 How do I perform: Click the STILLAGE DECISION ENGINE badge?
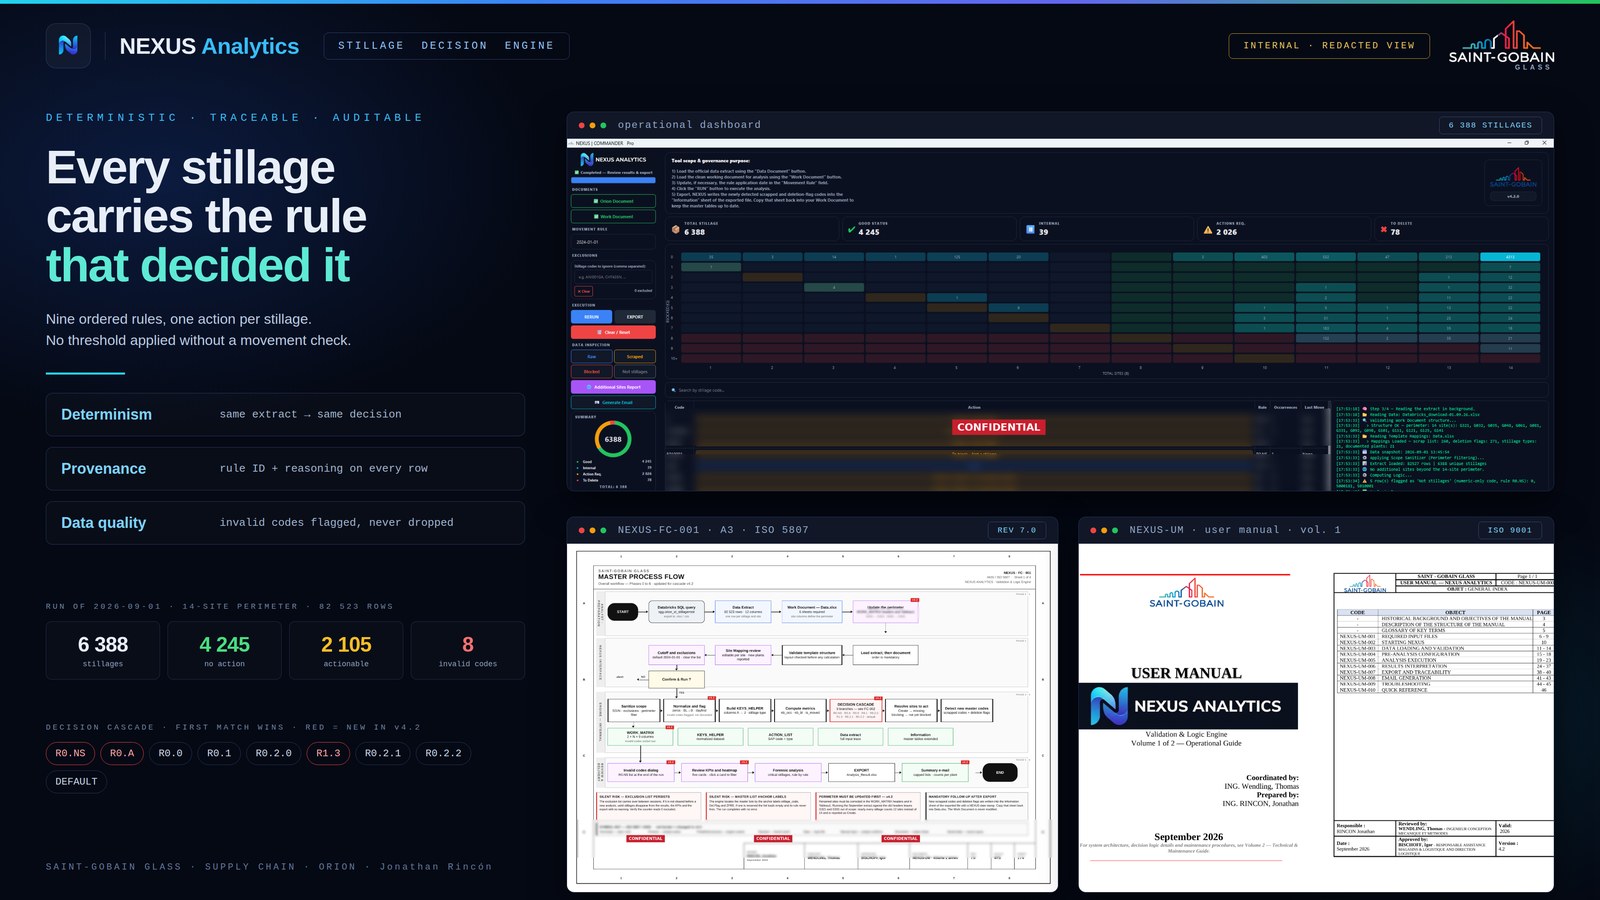[446, 46]
